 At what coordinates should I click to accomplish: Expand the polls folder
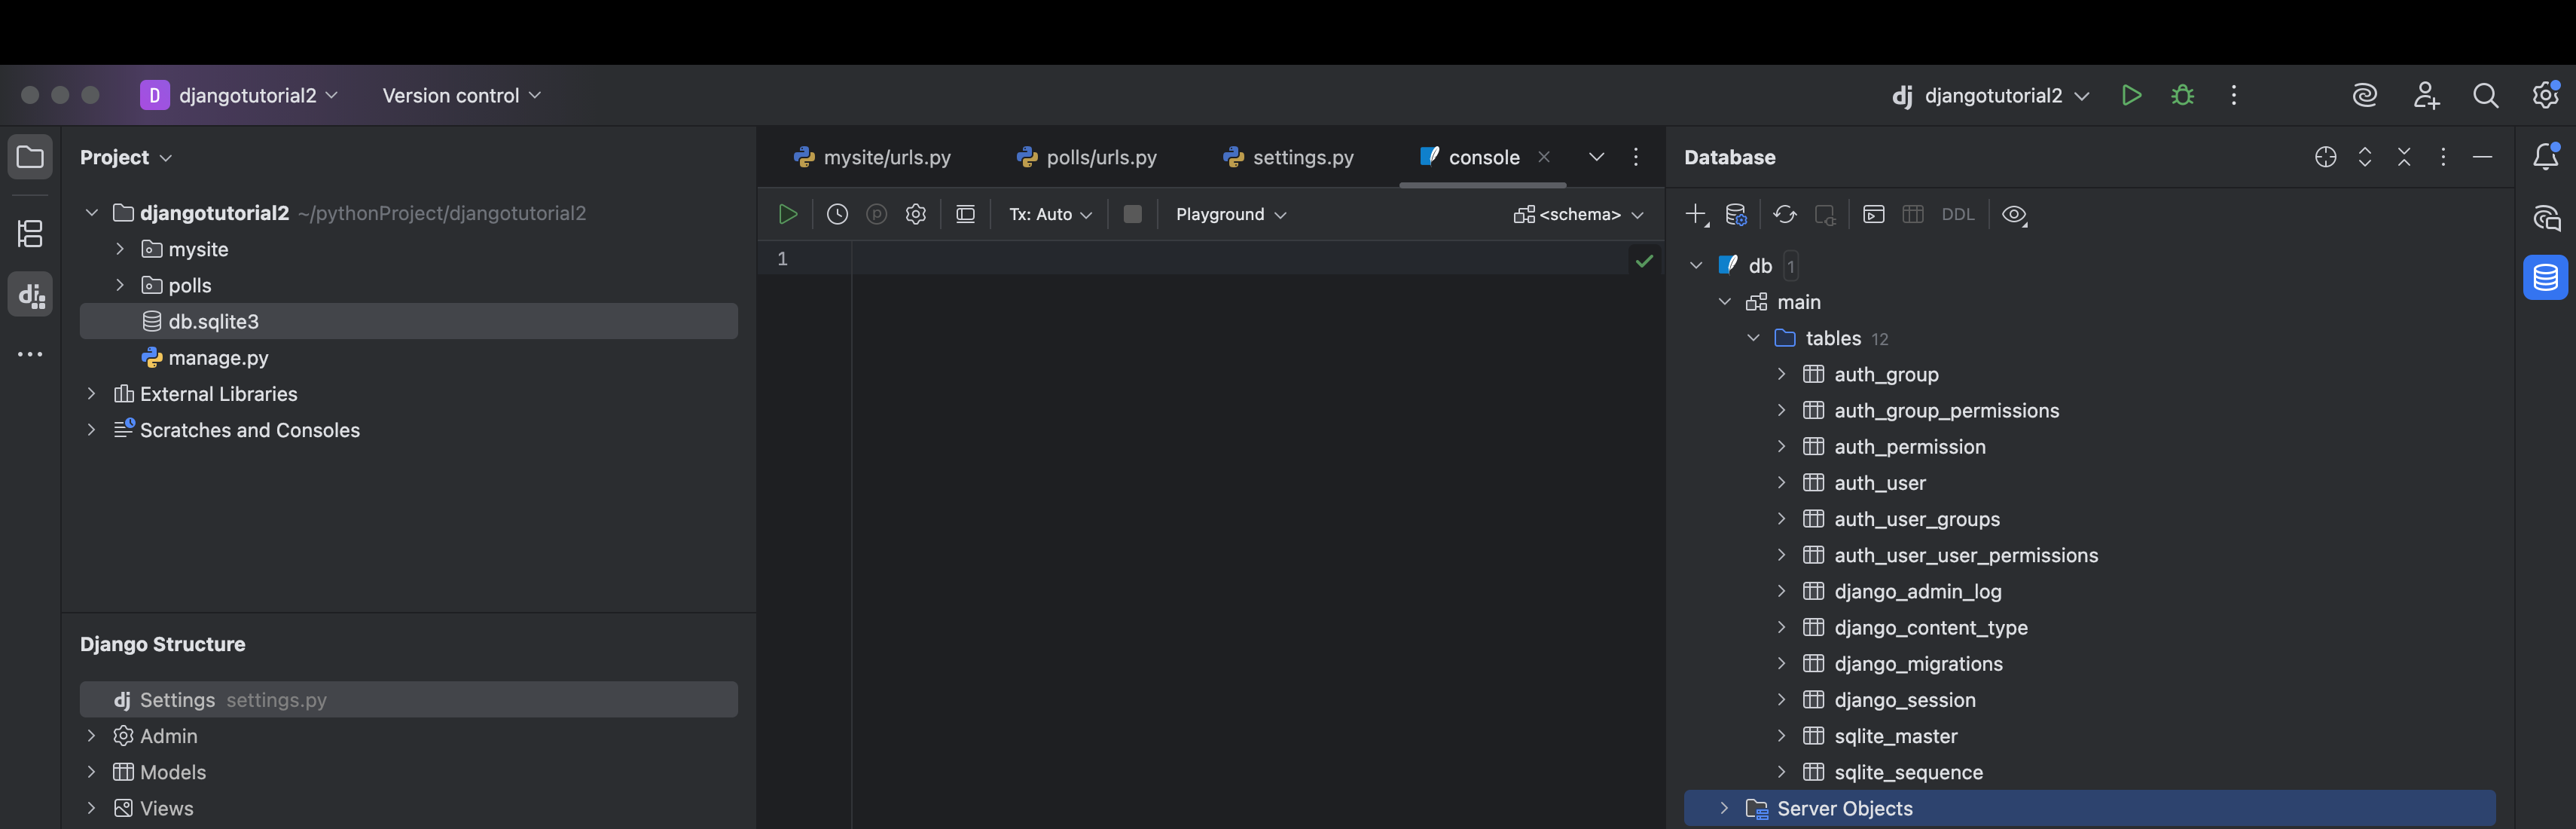pyautogui.click(x=120, y=285)
